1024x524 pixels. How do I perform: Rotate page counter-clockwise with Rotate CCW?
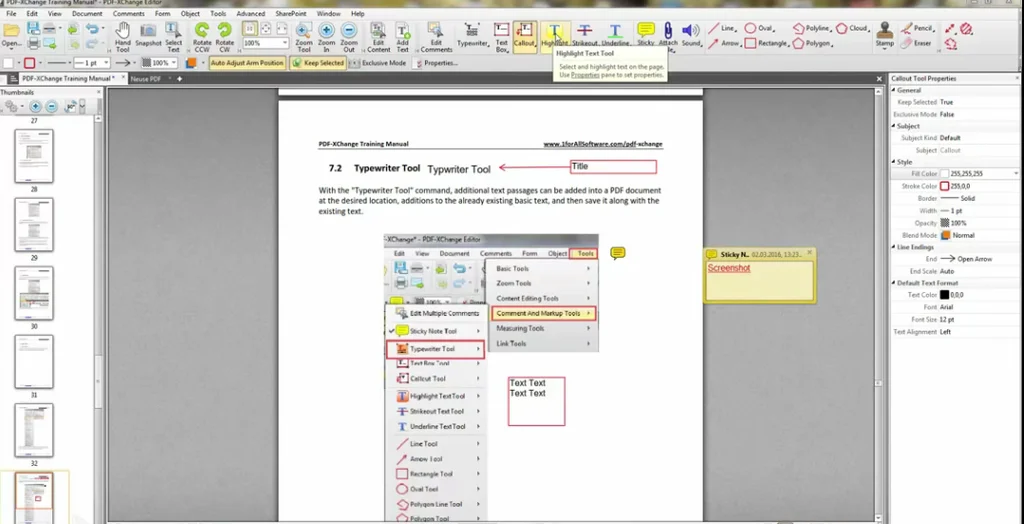pos(202,37)
